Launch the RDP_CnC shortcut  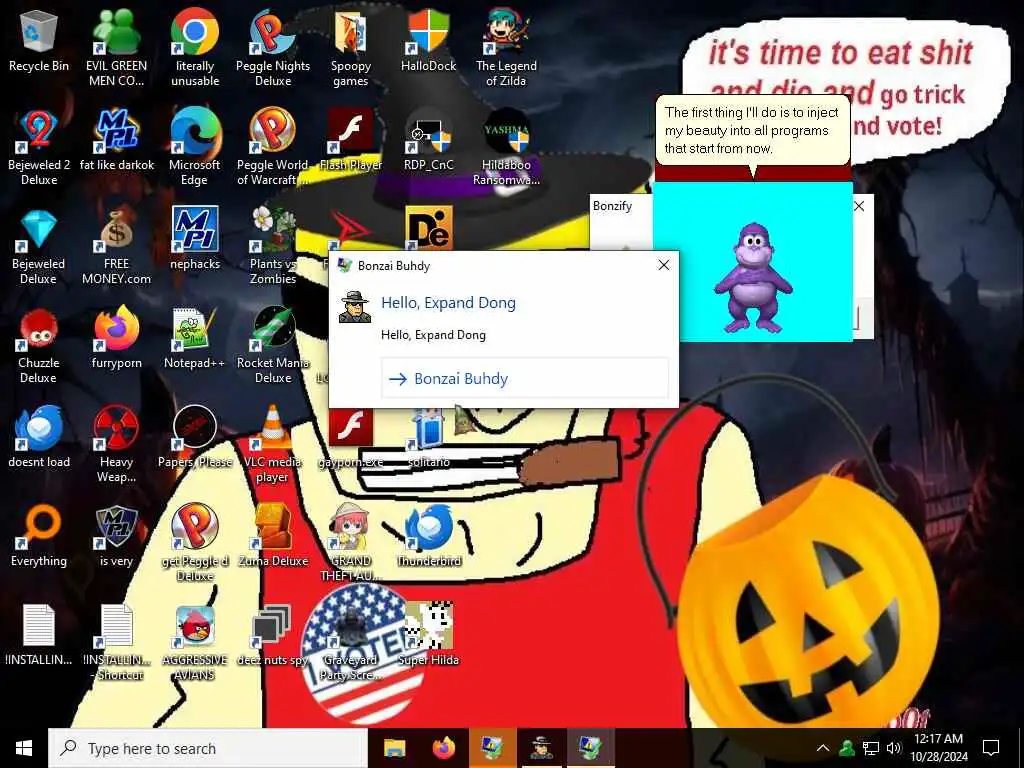[428, 140]
